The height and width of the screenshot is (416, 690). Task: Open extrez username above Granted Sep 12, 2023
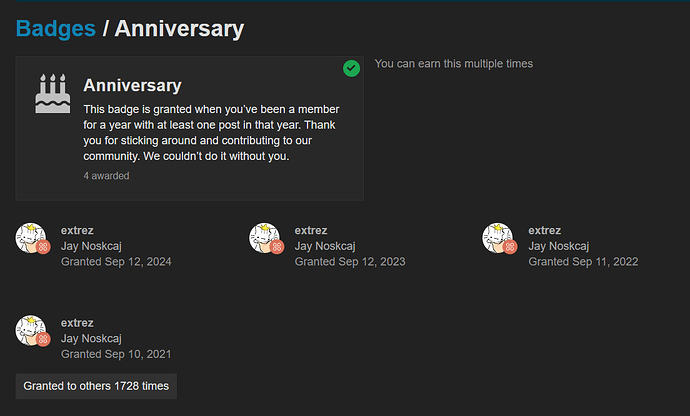[311, 230]
